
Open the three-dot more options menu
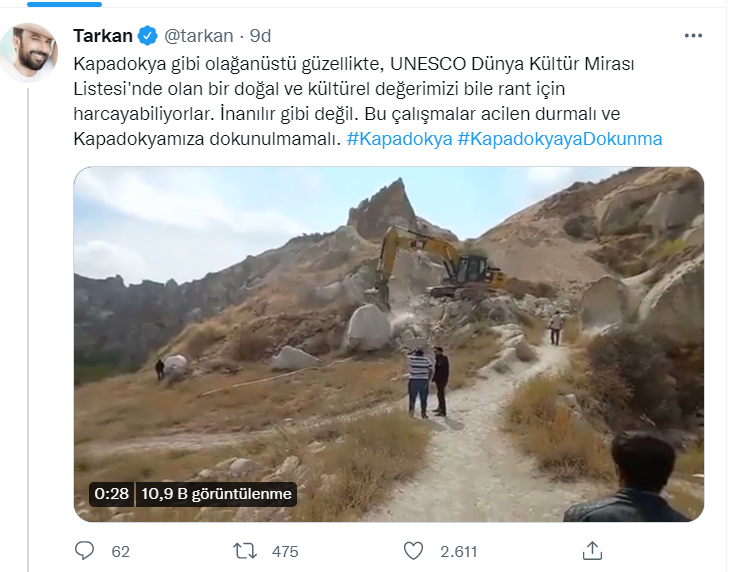[693, 36]
